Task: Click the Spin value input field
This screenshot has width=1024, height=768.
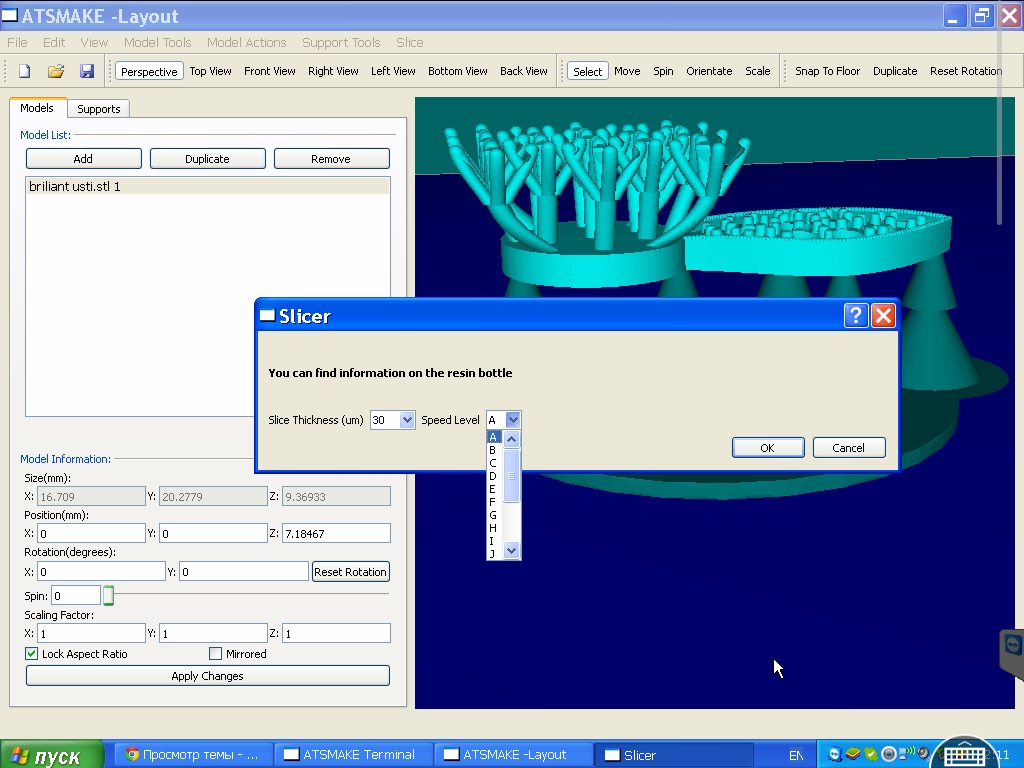Action: (76, 595)
